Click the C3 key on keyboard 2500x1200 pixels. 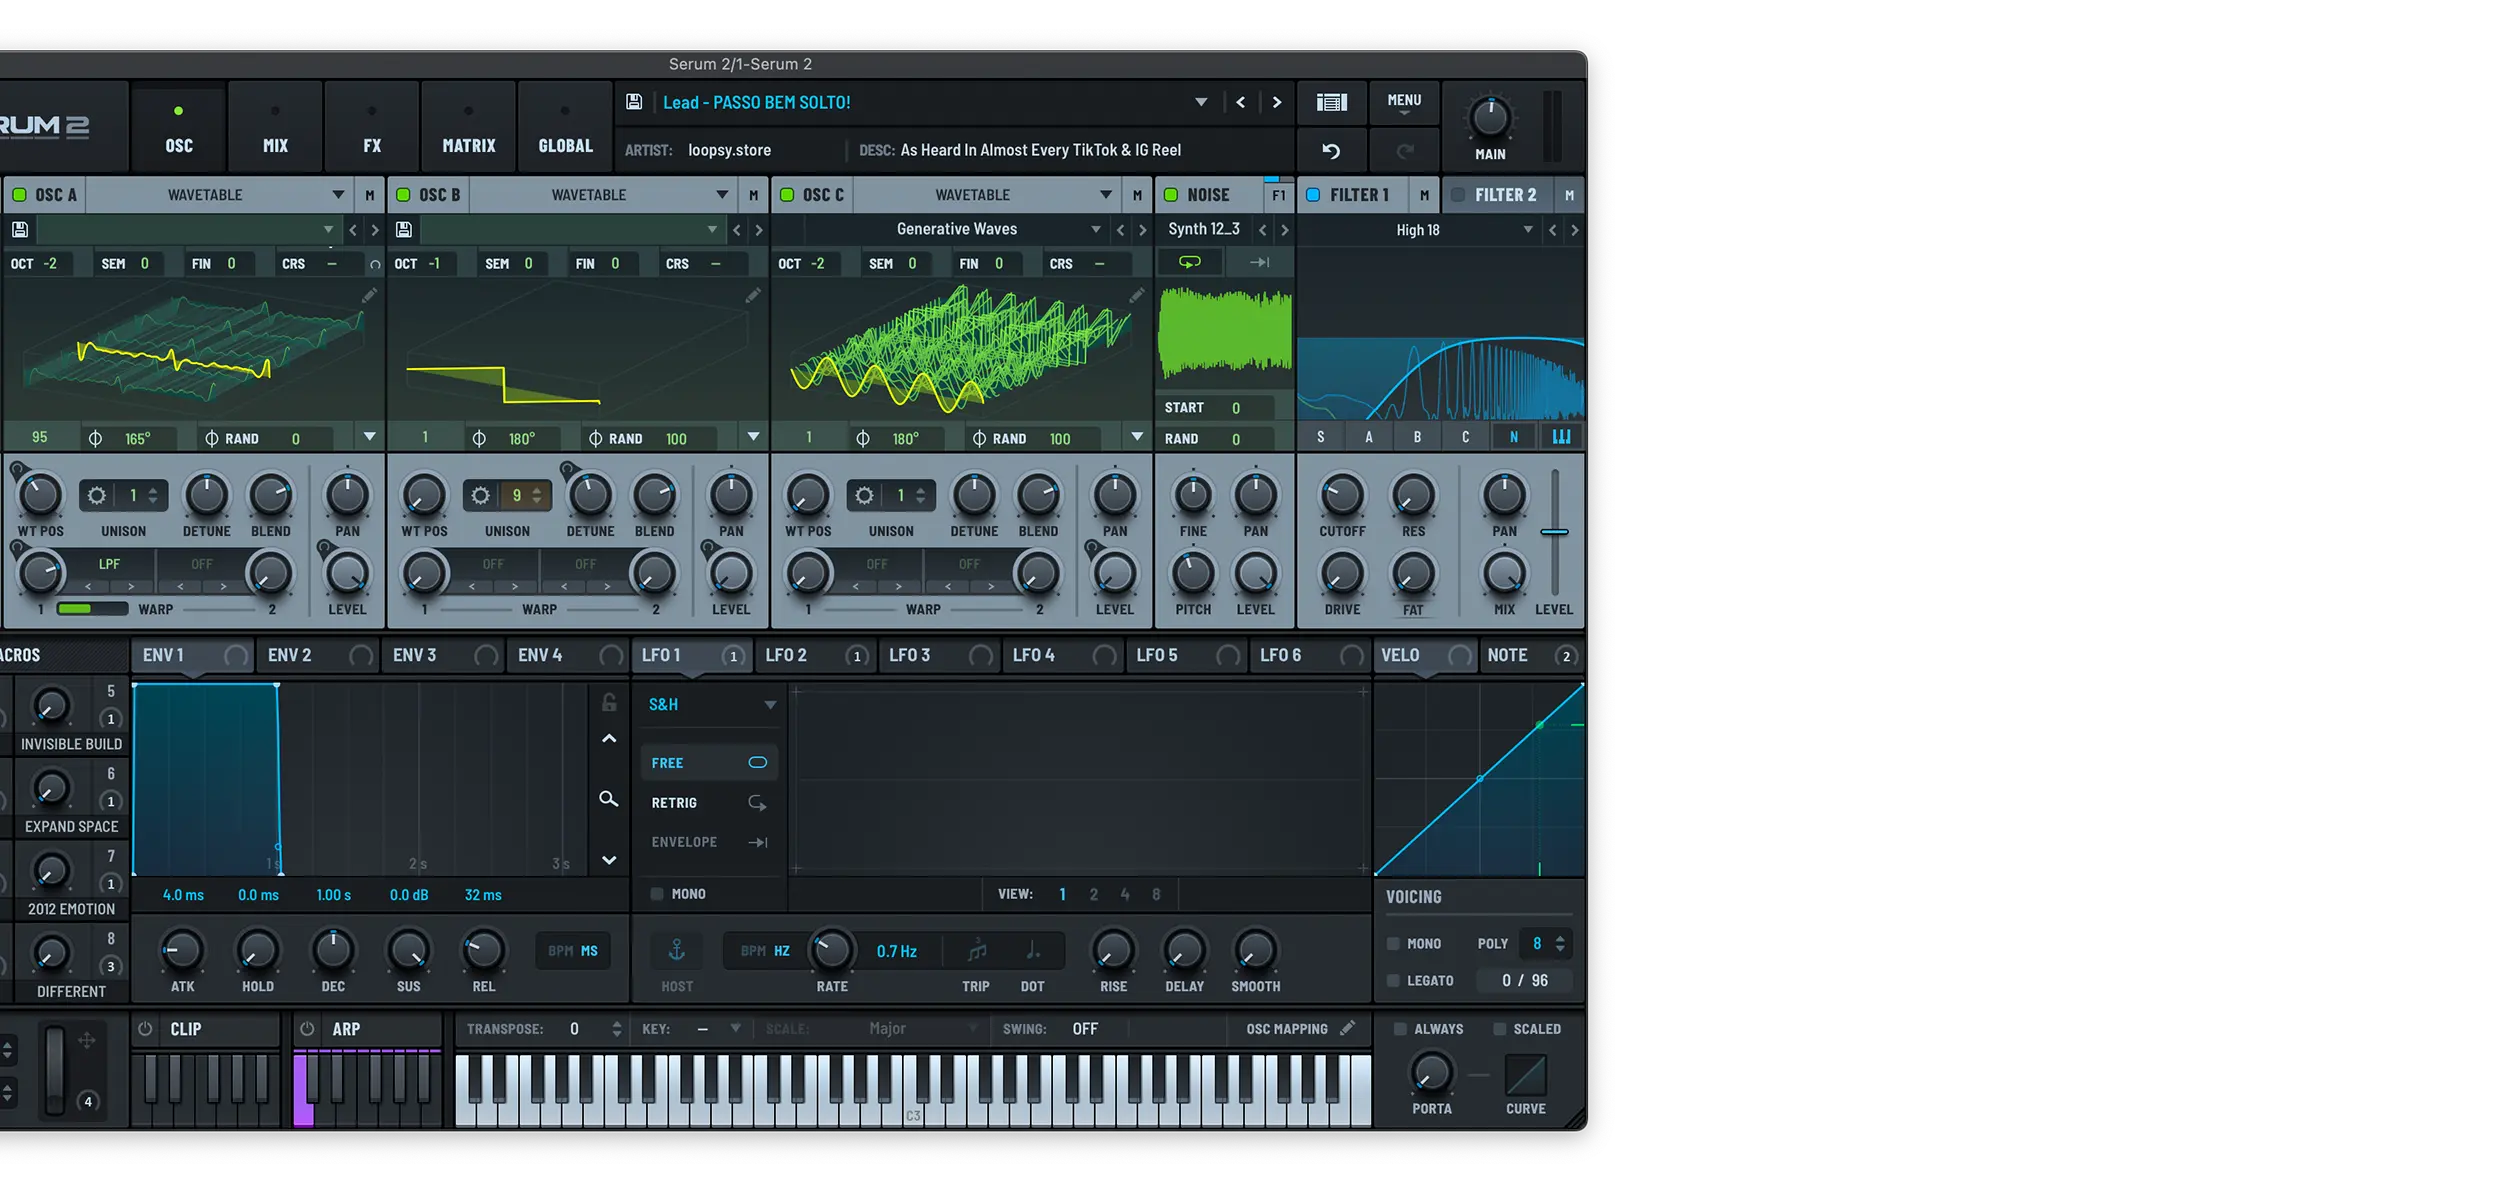click(x=912, y=1092)
